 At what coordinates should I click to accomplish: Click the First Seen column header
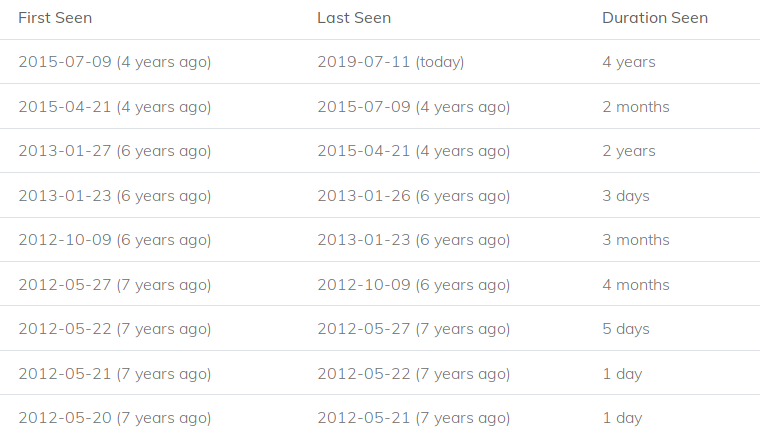click(55, 18)
